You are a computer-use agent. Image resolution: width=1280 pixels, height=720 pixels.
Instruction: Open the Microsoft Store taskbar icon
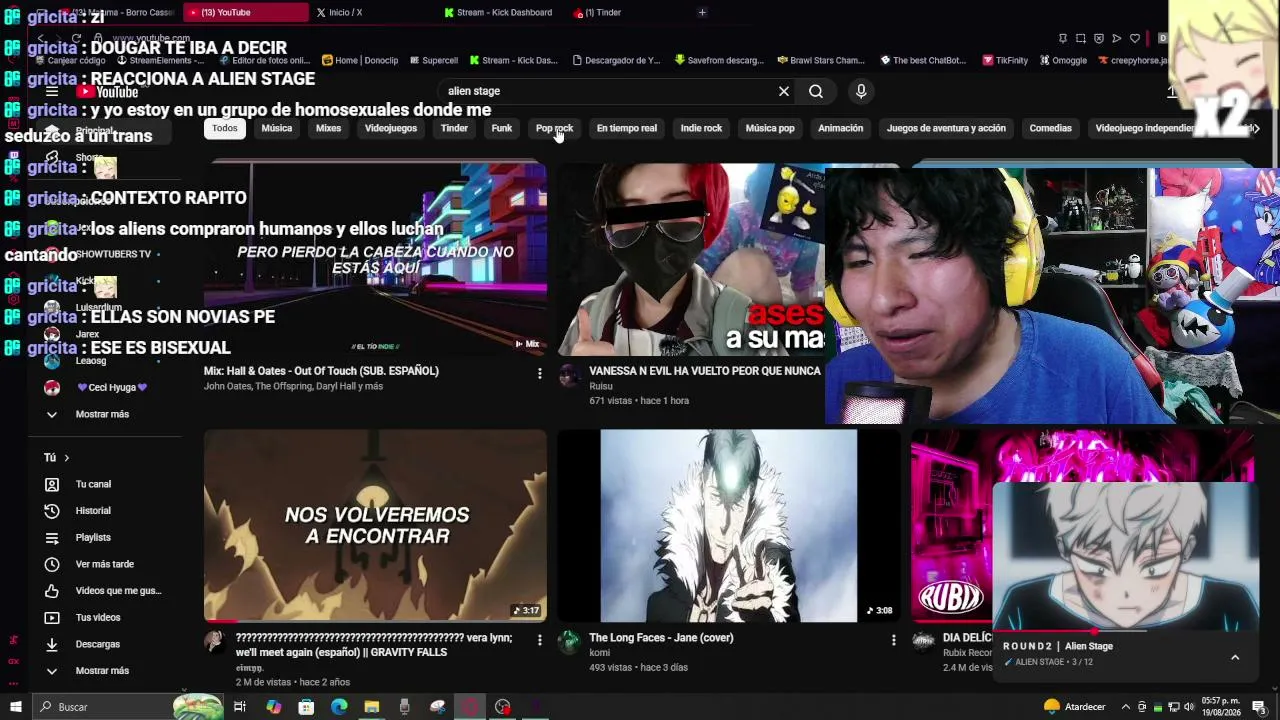tap(306, 707)
